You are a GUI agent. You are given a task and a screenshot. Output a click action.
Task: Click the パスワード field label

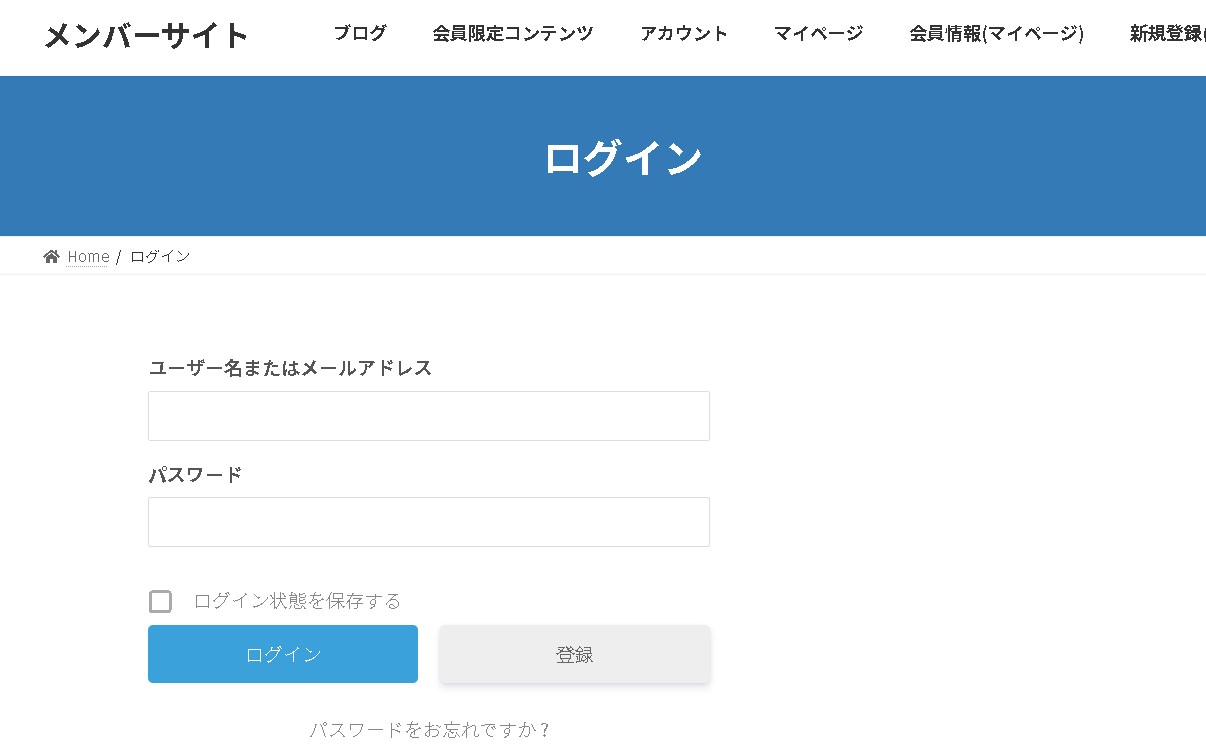click(x=194, y=474)
